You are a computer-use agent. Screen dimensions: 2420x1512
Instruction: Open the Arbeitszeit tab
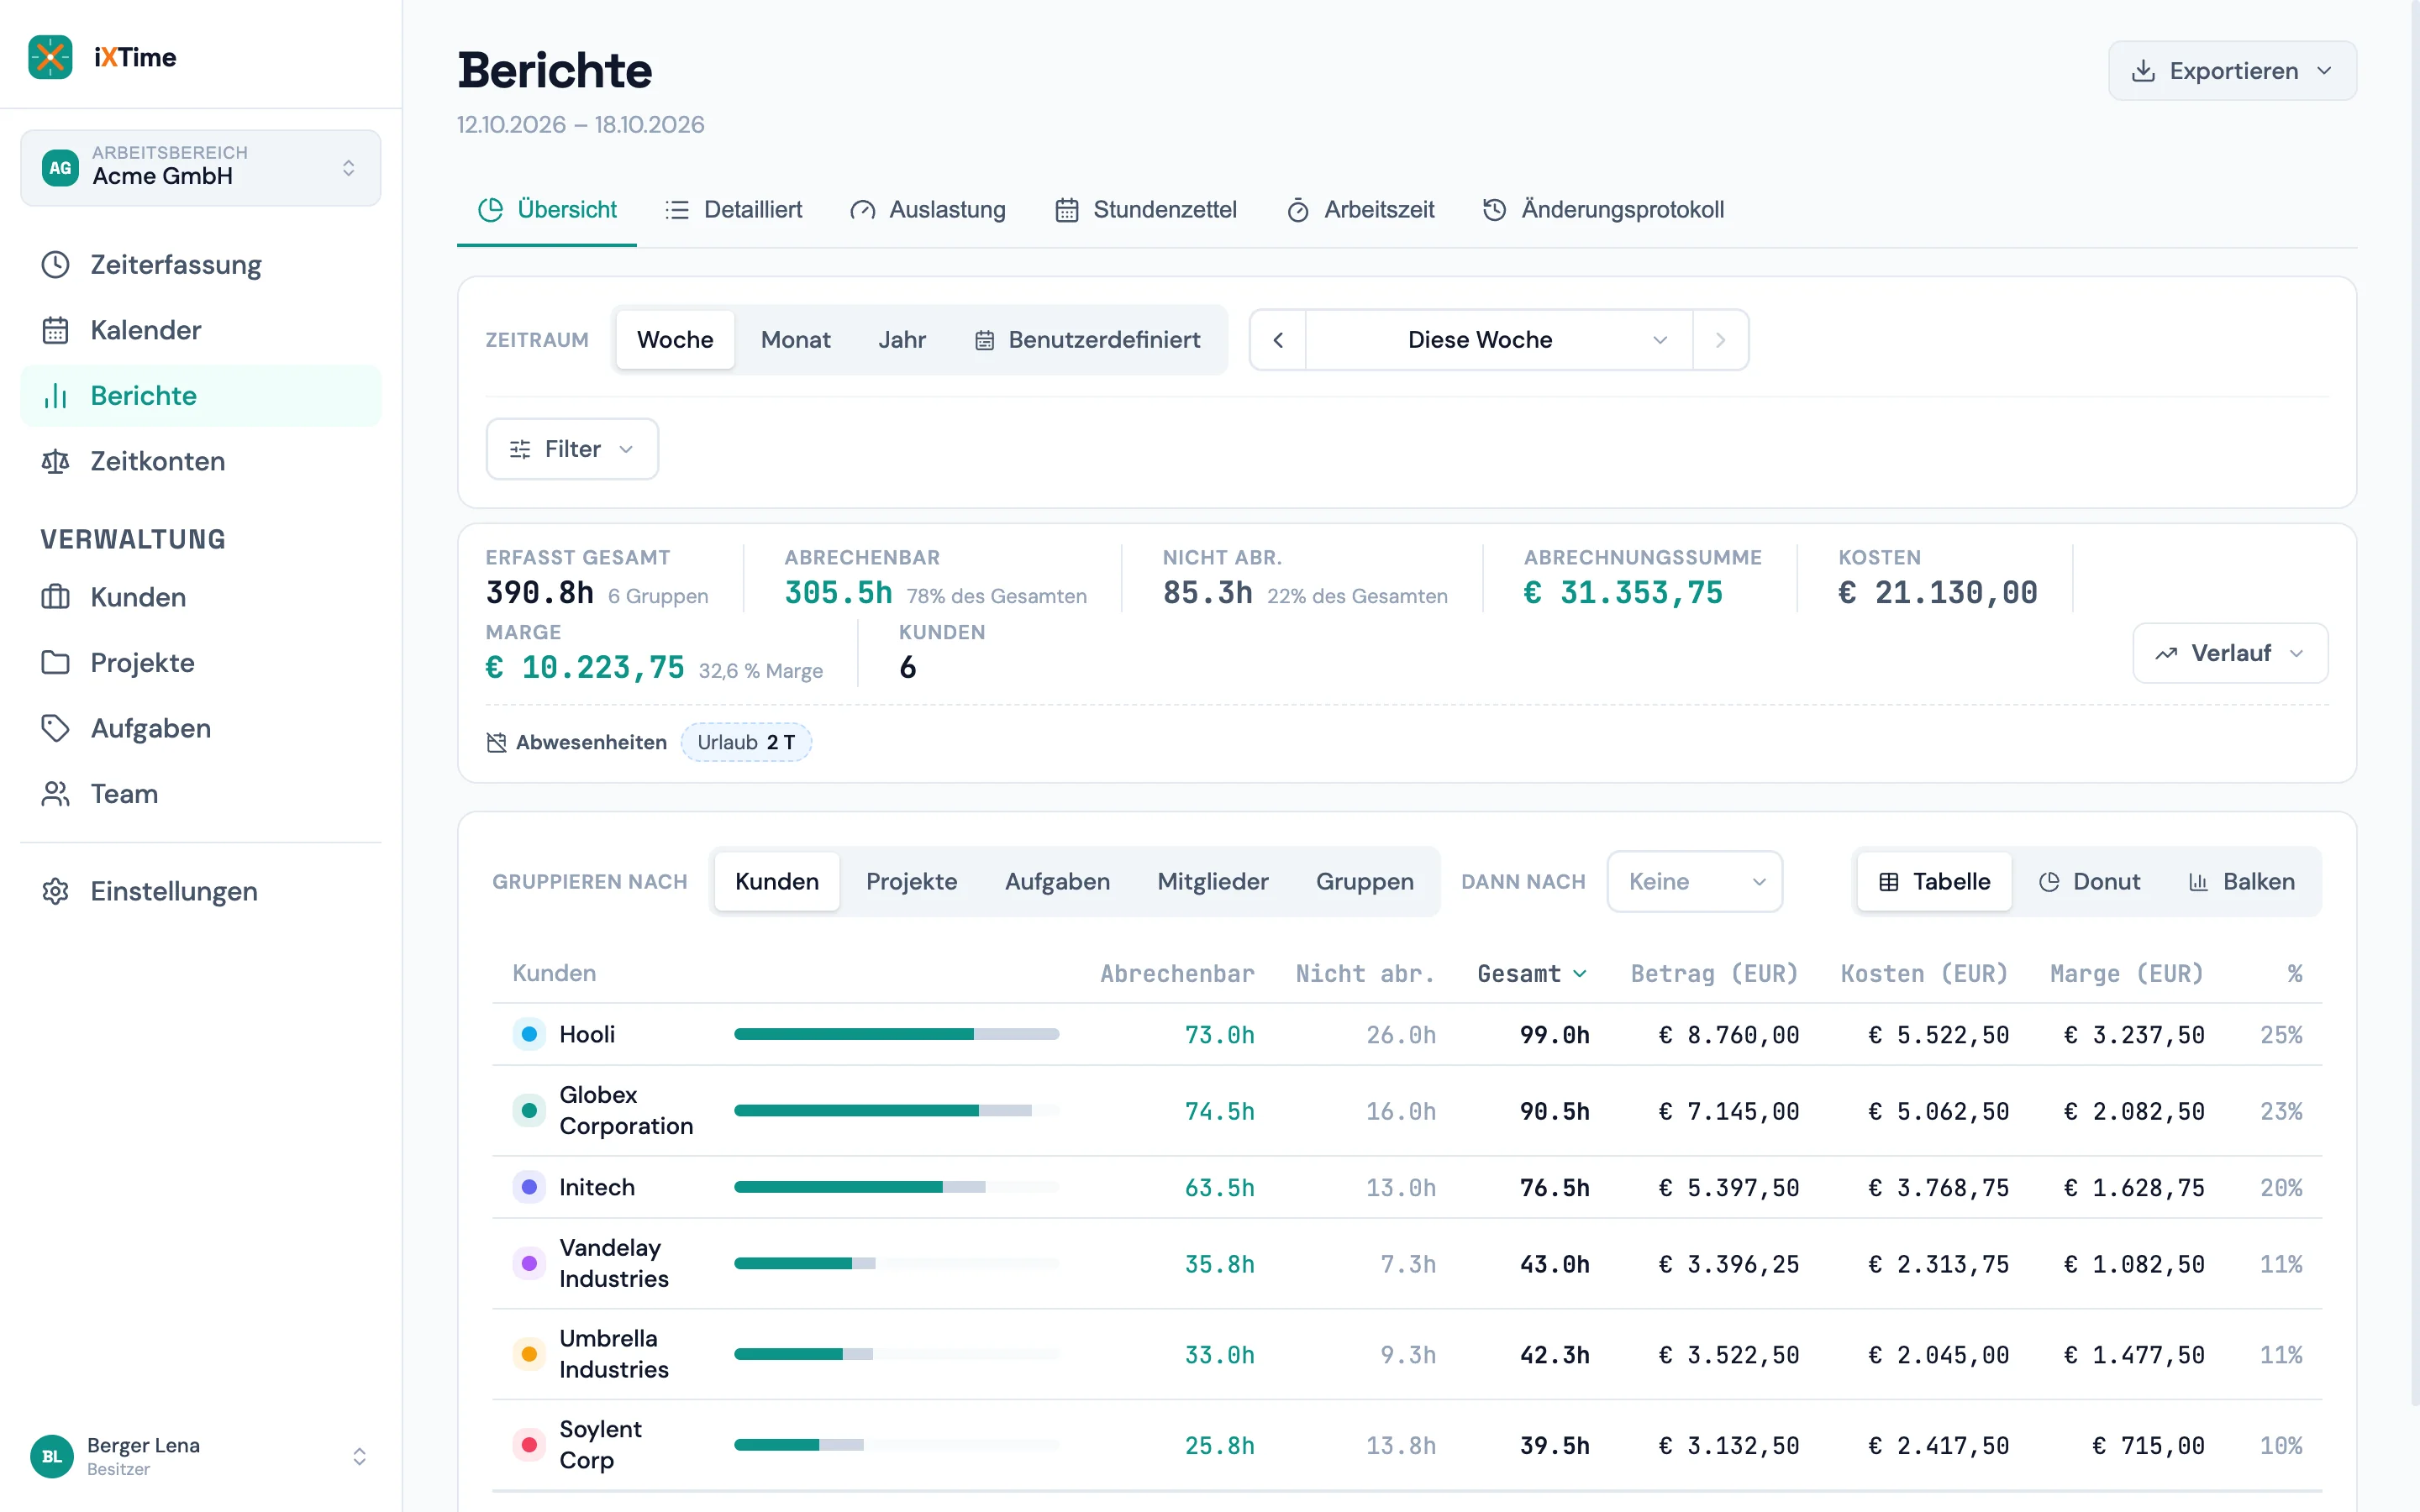(x=1360, y=210)
